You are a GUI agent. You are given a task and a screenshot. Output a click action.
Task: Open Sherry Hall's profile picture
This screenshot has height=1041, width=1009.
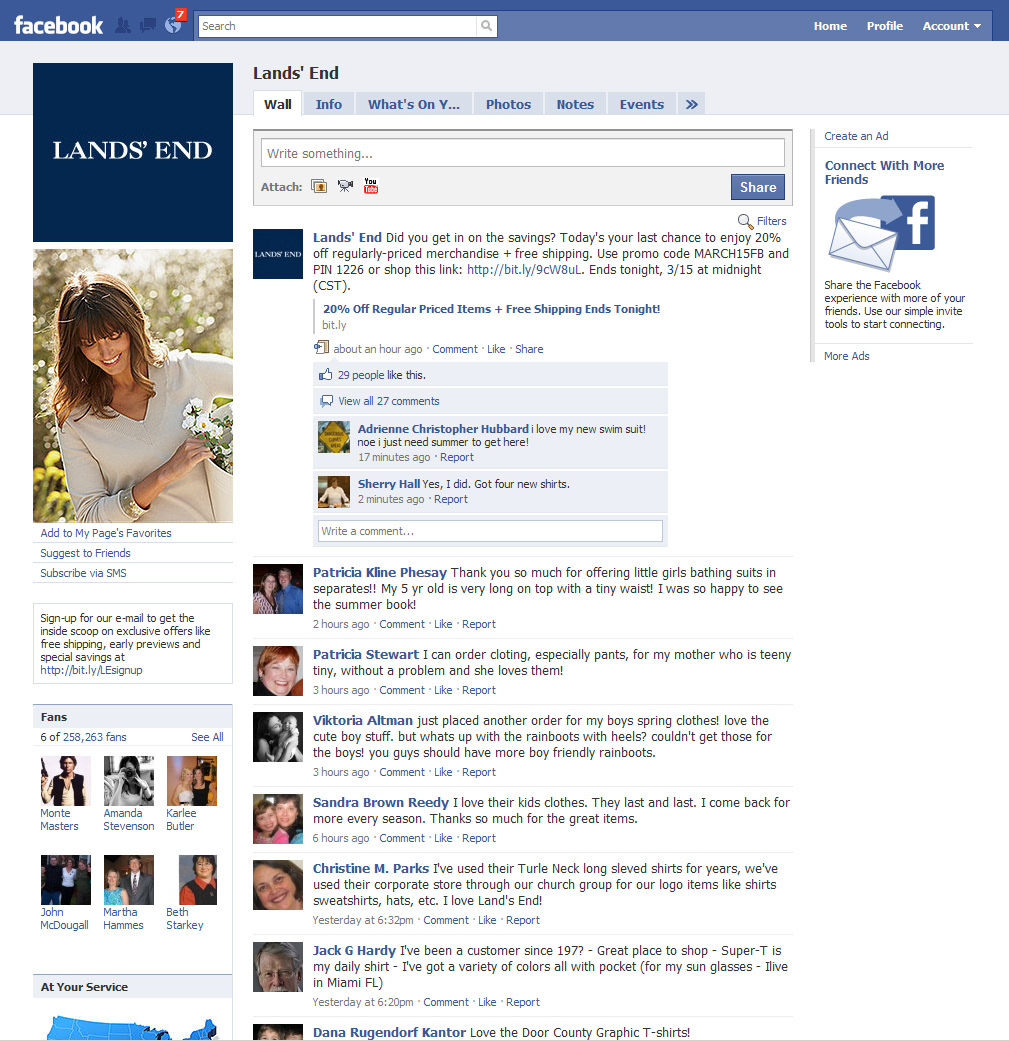click(334, 492)
